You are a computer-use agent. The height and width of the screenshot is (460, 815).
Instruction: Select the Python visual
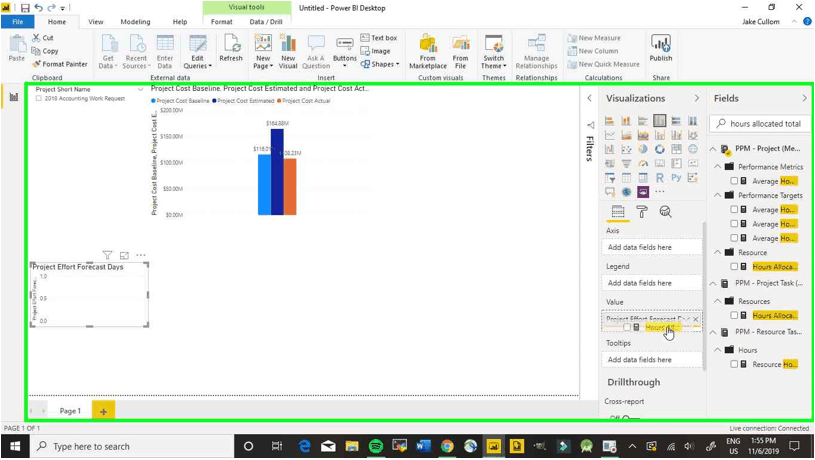click(x=676, y=178)
